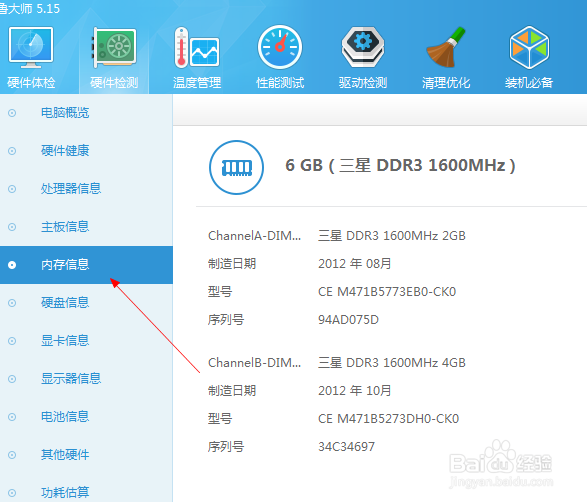Click model number CE M471B5773EB0-CK0
The width and height of the screenshot is (587, 502).
tap(387, 292)
